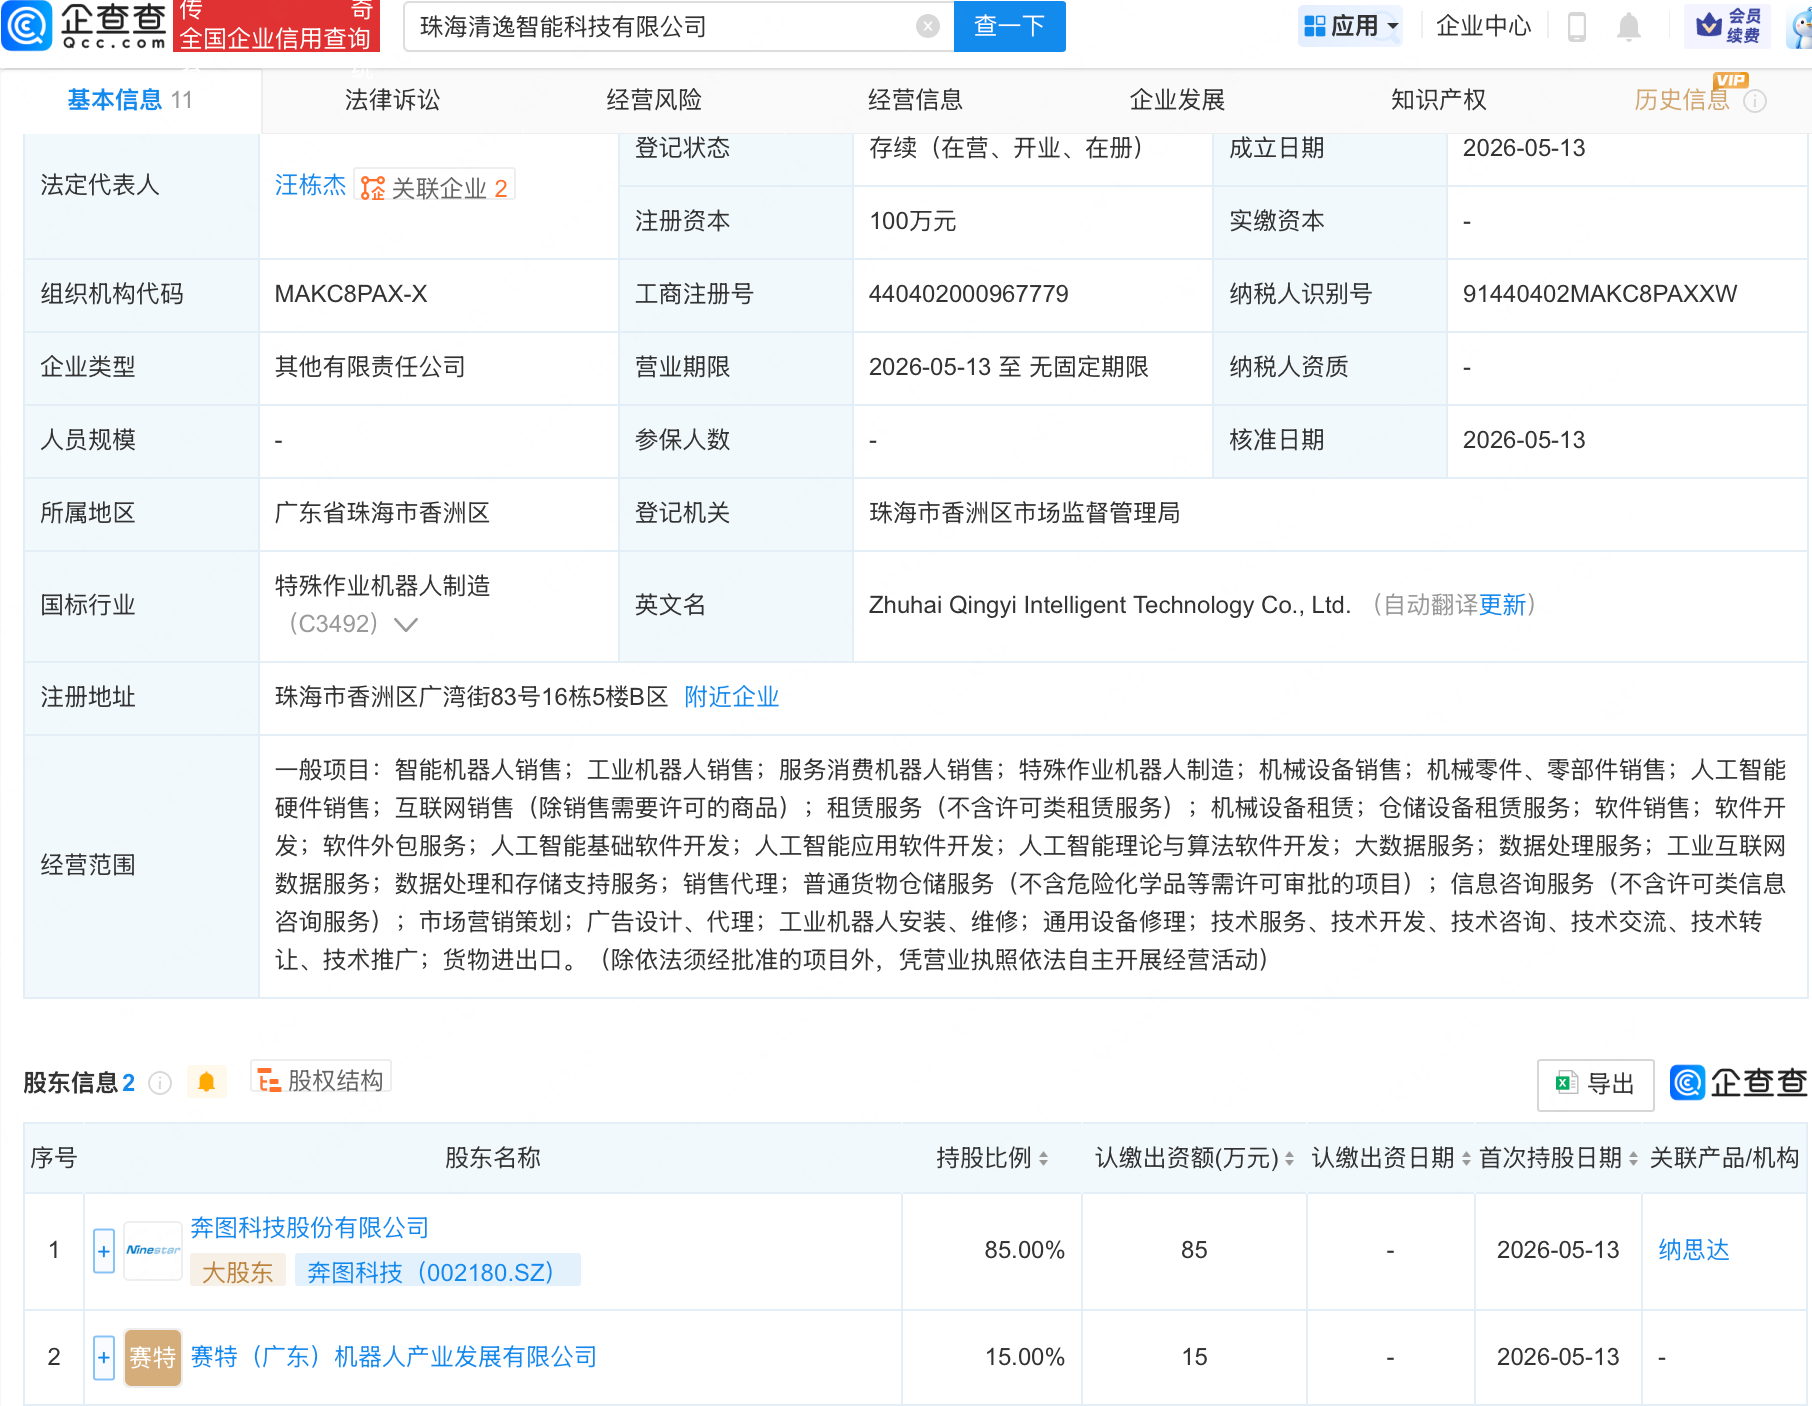The width and height of the screenshot is (1812, 1406).
Task: Open 股权结构 equity structure view
Action: (x=320, y=1079)
